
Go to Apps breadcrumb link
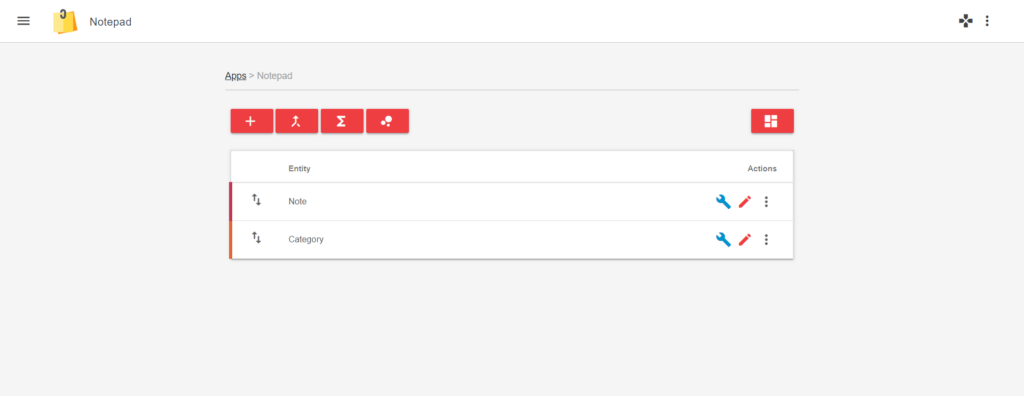point(235,76)
